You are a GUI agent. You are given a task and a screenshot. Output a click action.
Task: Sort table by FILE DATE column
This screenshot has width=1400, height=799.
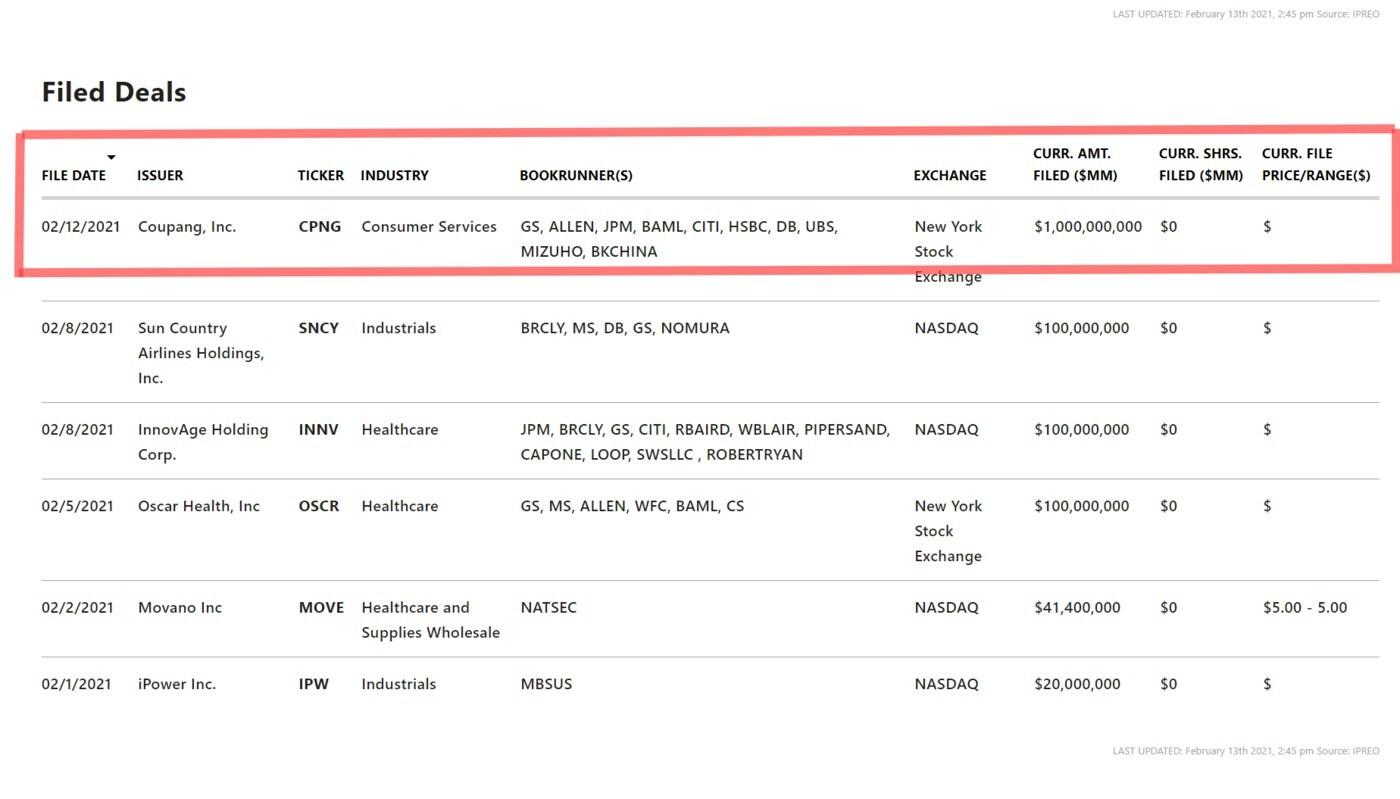[x=73, y=175]
